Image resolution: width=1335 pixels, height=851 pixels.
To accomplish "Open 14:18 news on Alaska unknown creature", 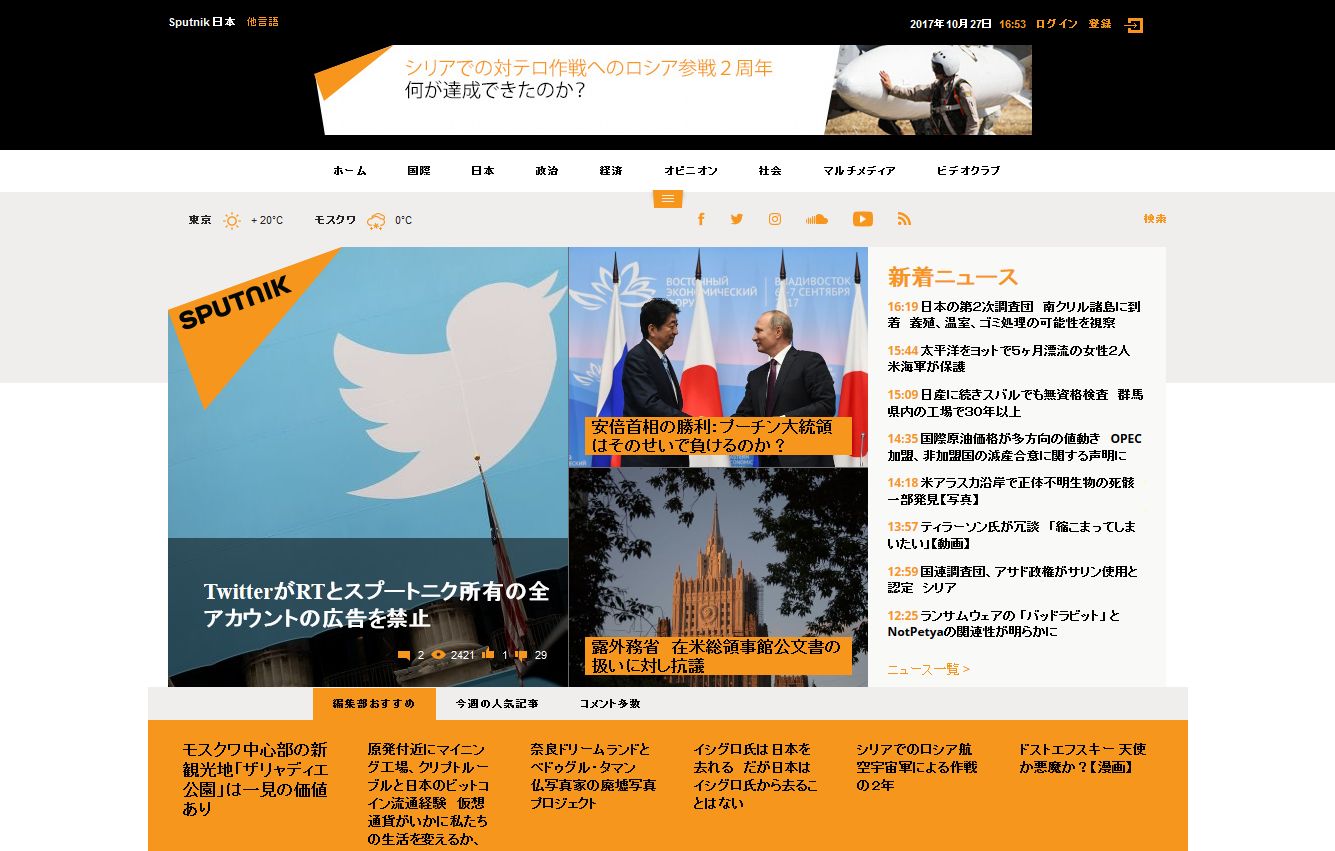I will (1011, 491).
